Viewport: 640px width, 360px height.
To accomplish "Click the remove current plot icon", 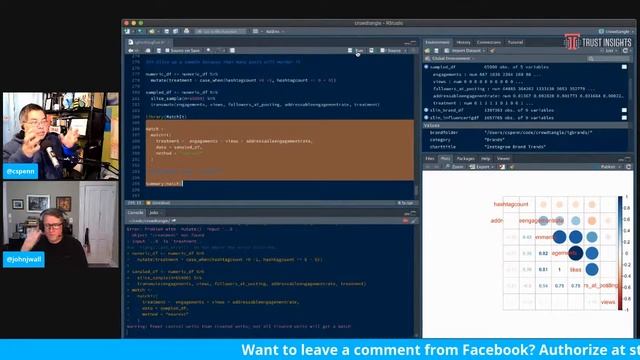I will [x=502, y=167].
